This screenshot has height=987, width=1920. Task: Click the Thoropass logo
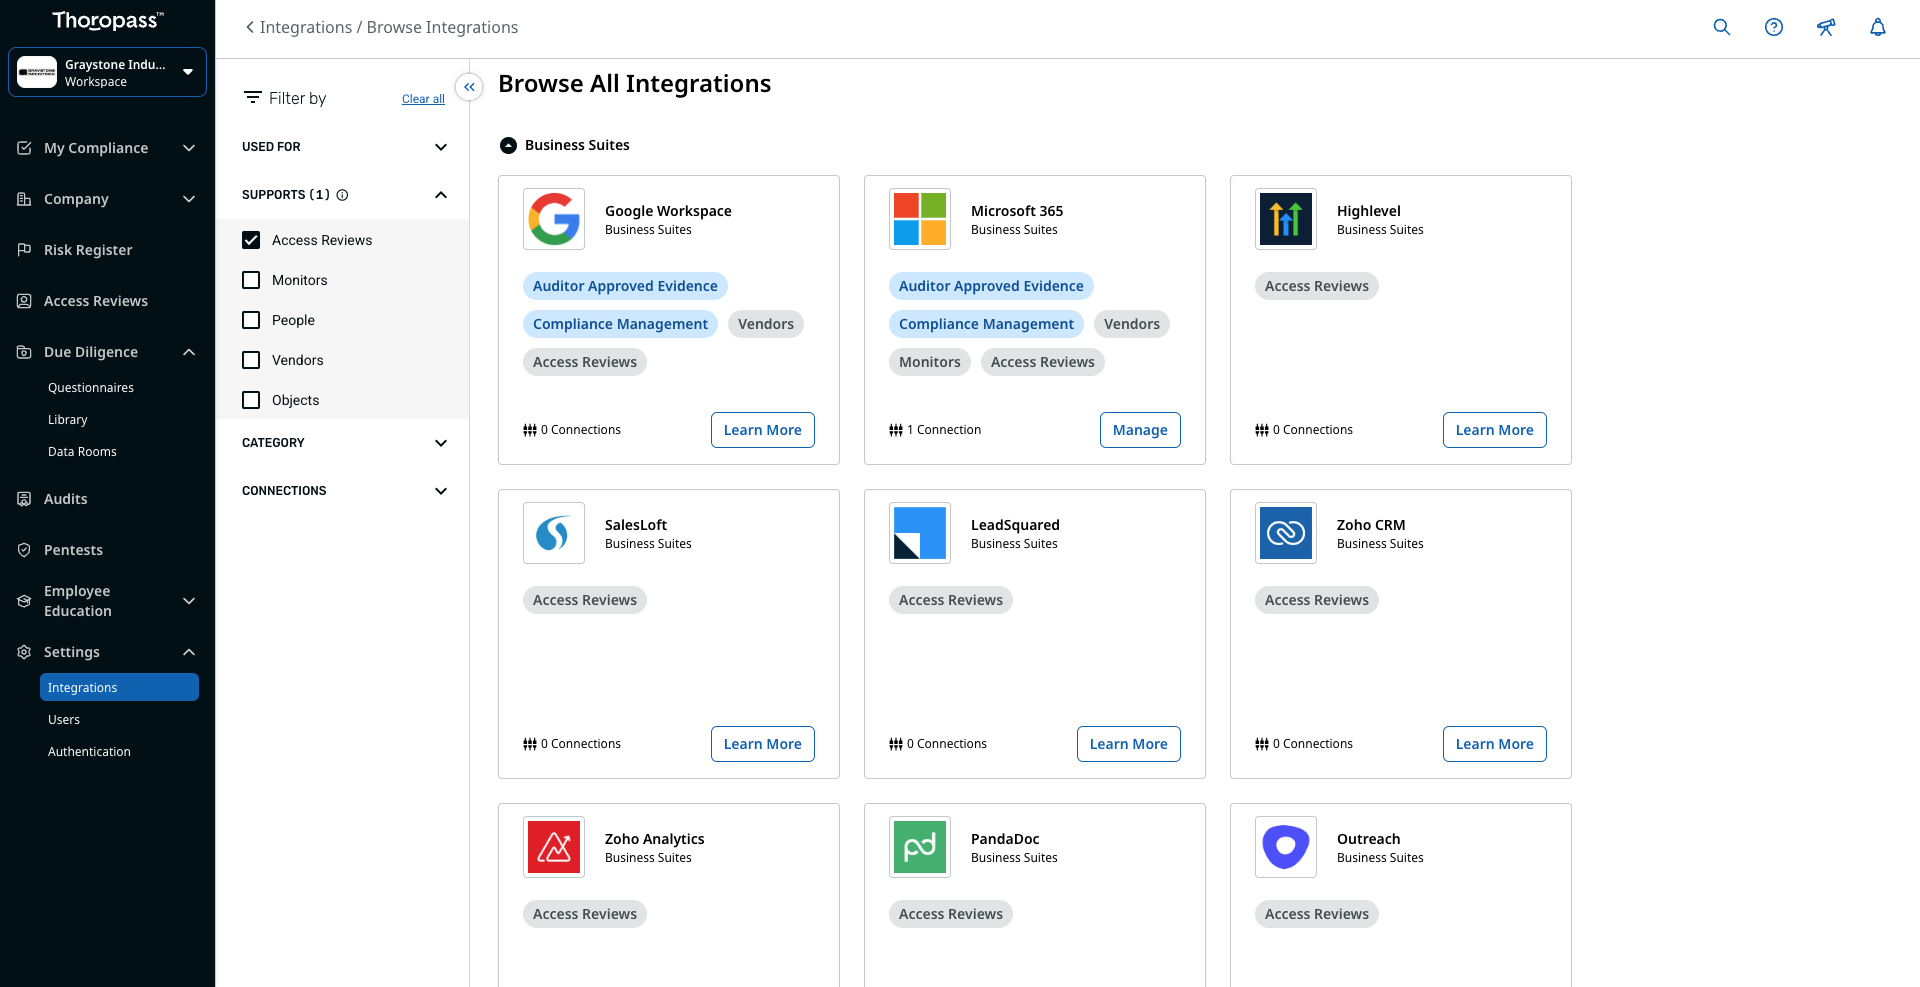point(107,20)
